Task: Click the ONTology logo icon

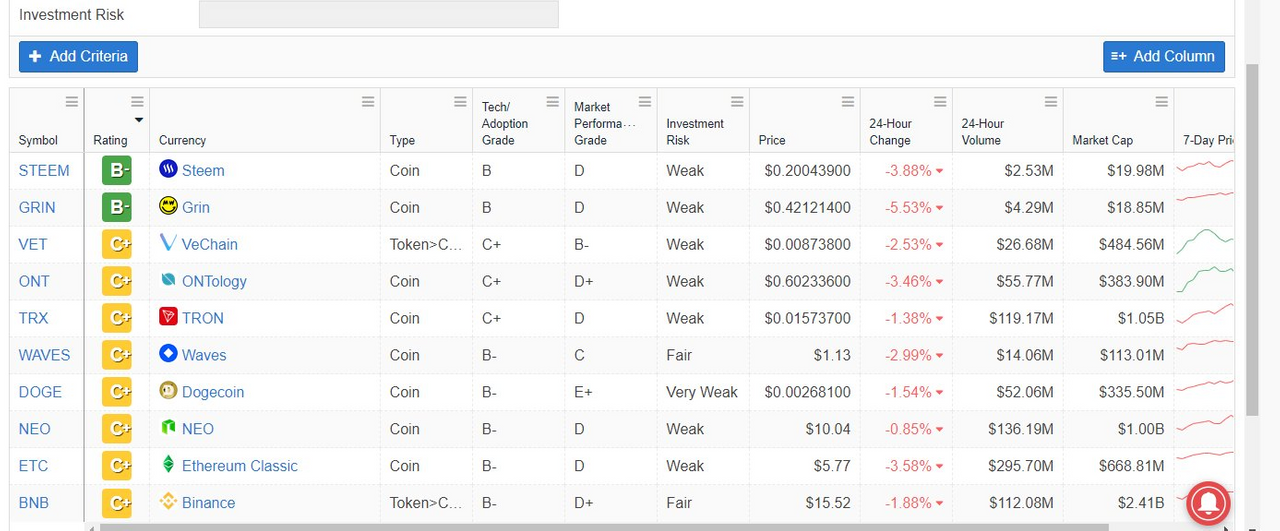Action: 168,280
